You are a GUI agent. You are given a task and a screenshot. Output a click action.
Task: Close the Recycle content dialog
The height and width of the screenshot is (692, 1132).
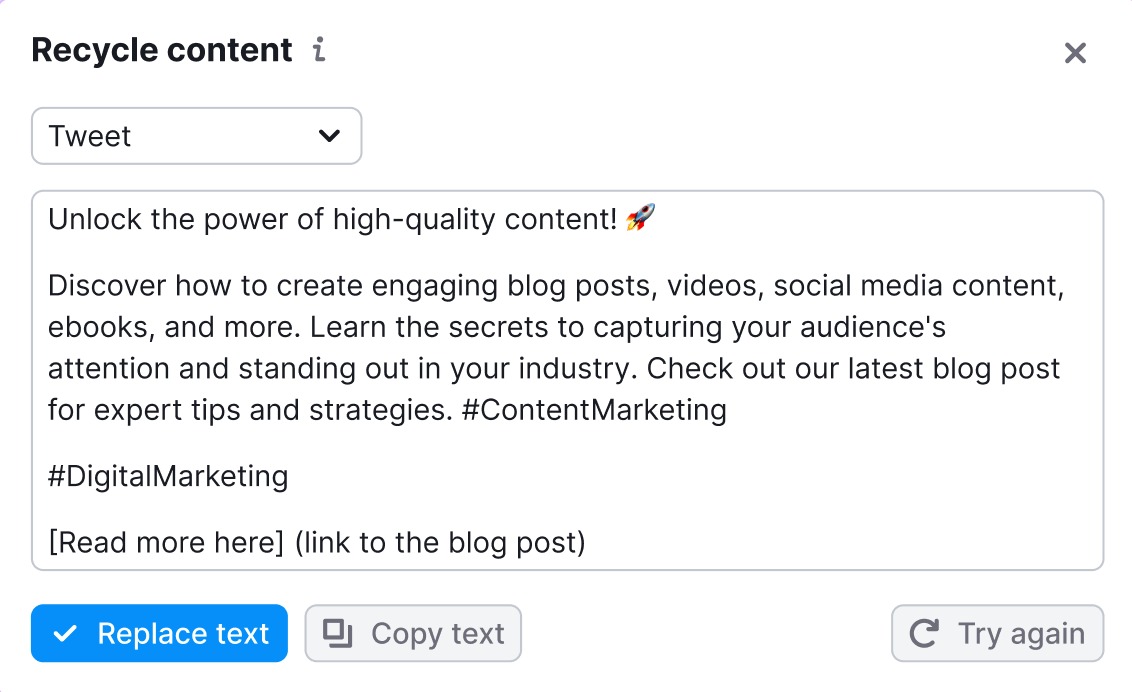click(x=1075, y=53)
